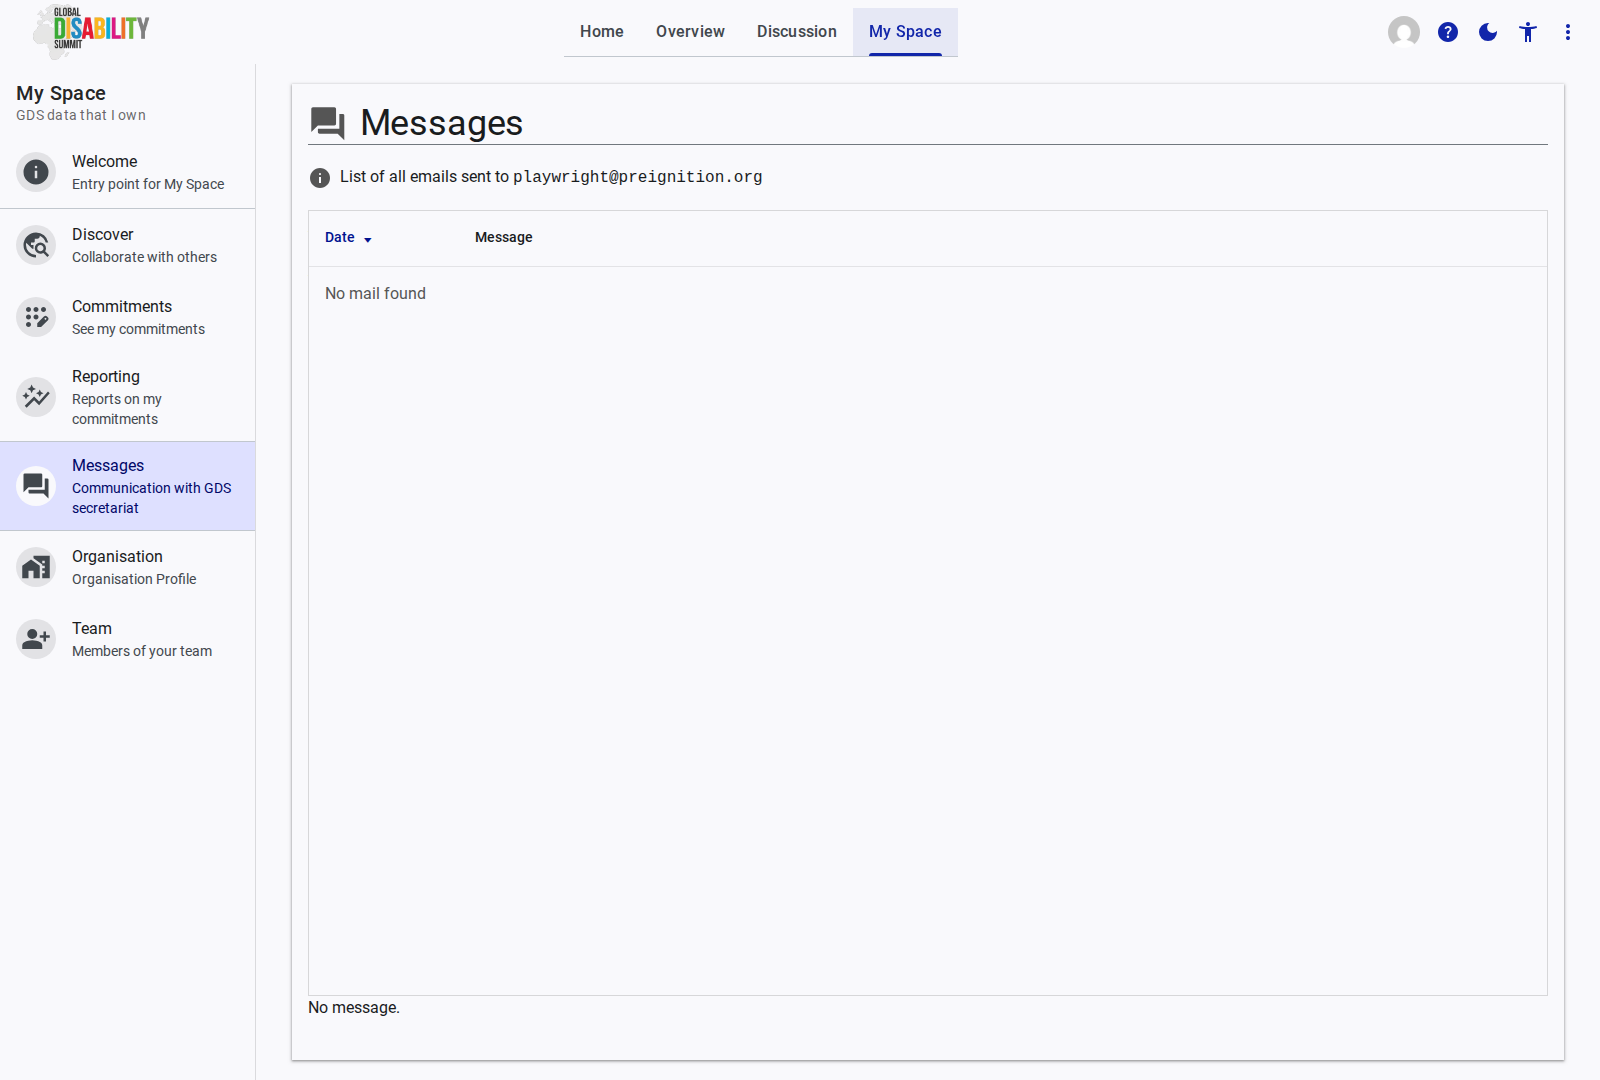Toggle dark mode with the moon icon
Screen dimensions: 1600x1080
[1487, 31]
